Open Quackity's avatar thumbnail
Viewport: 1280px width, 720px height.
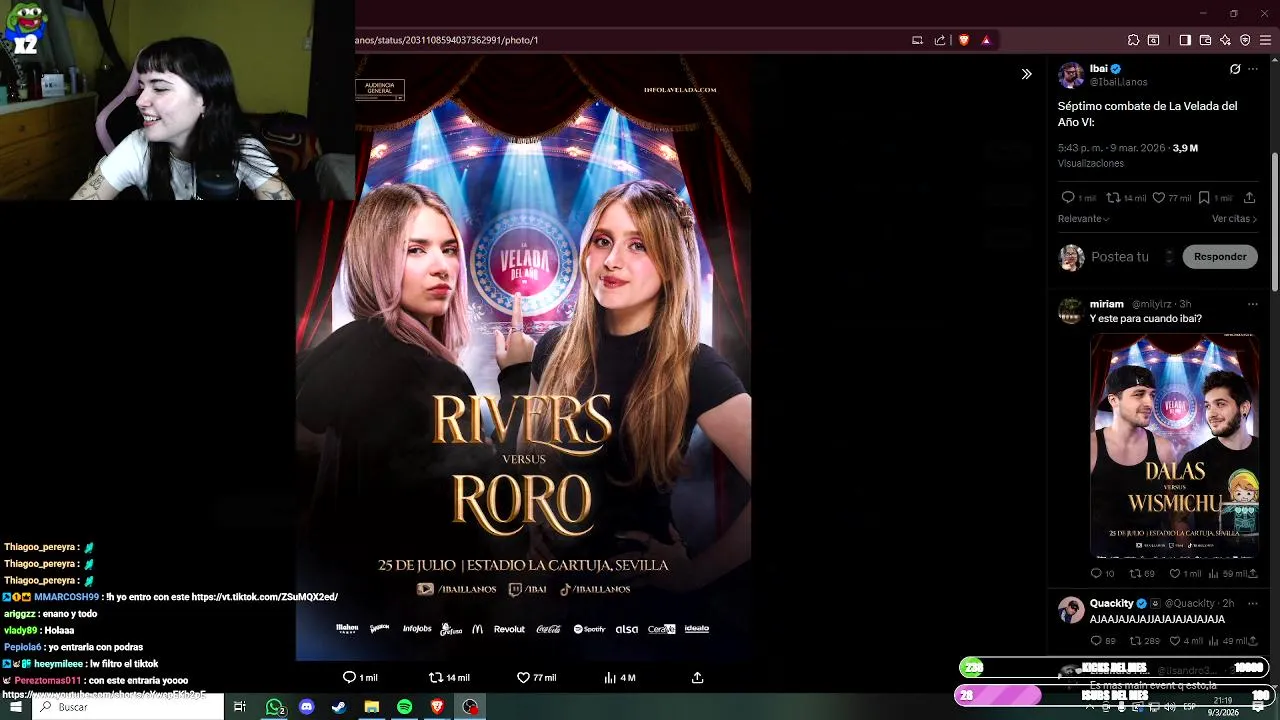coord(1071,611)
